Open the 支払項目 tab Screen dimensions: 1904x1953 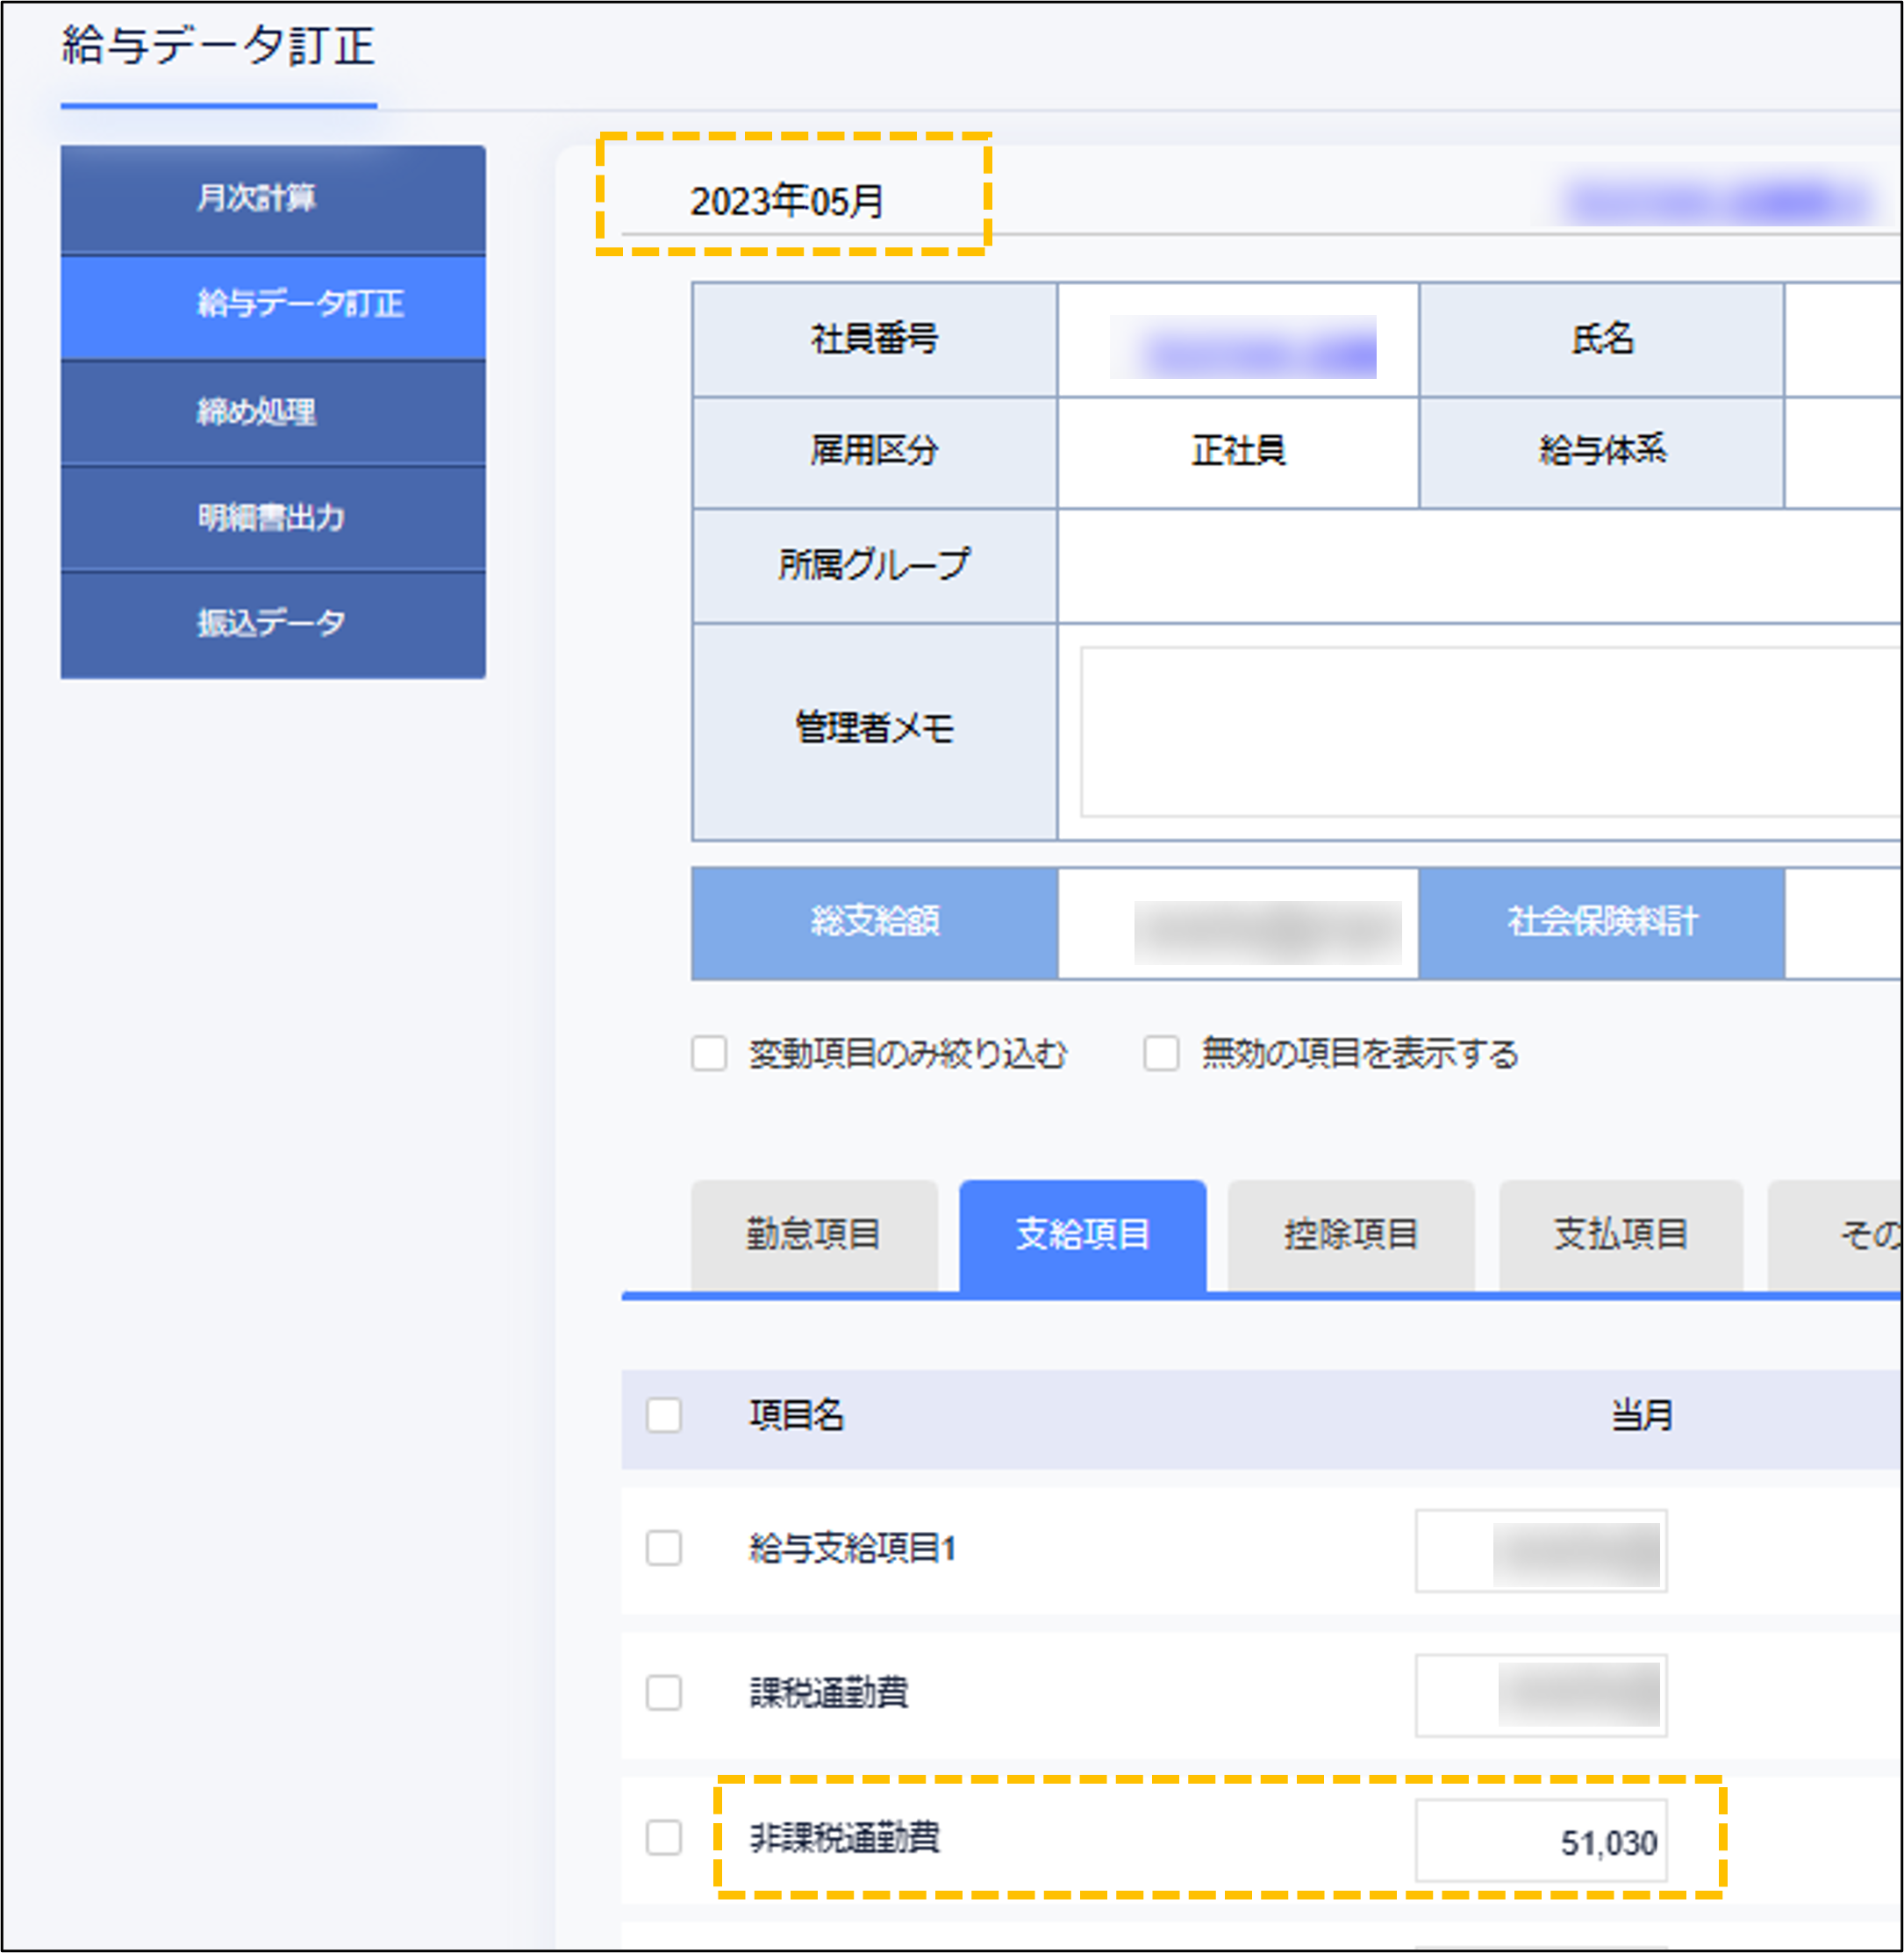point(1620,1234)
